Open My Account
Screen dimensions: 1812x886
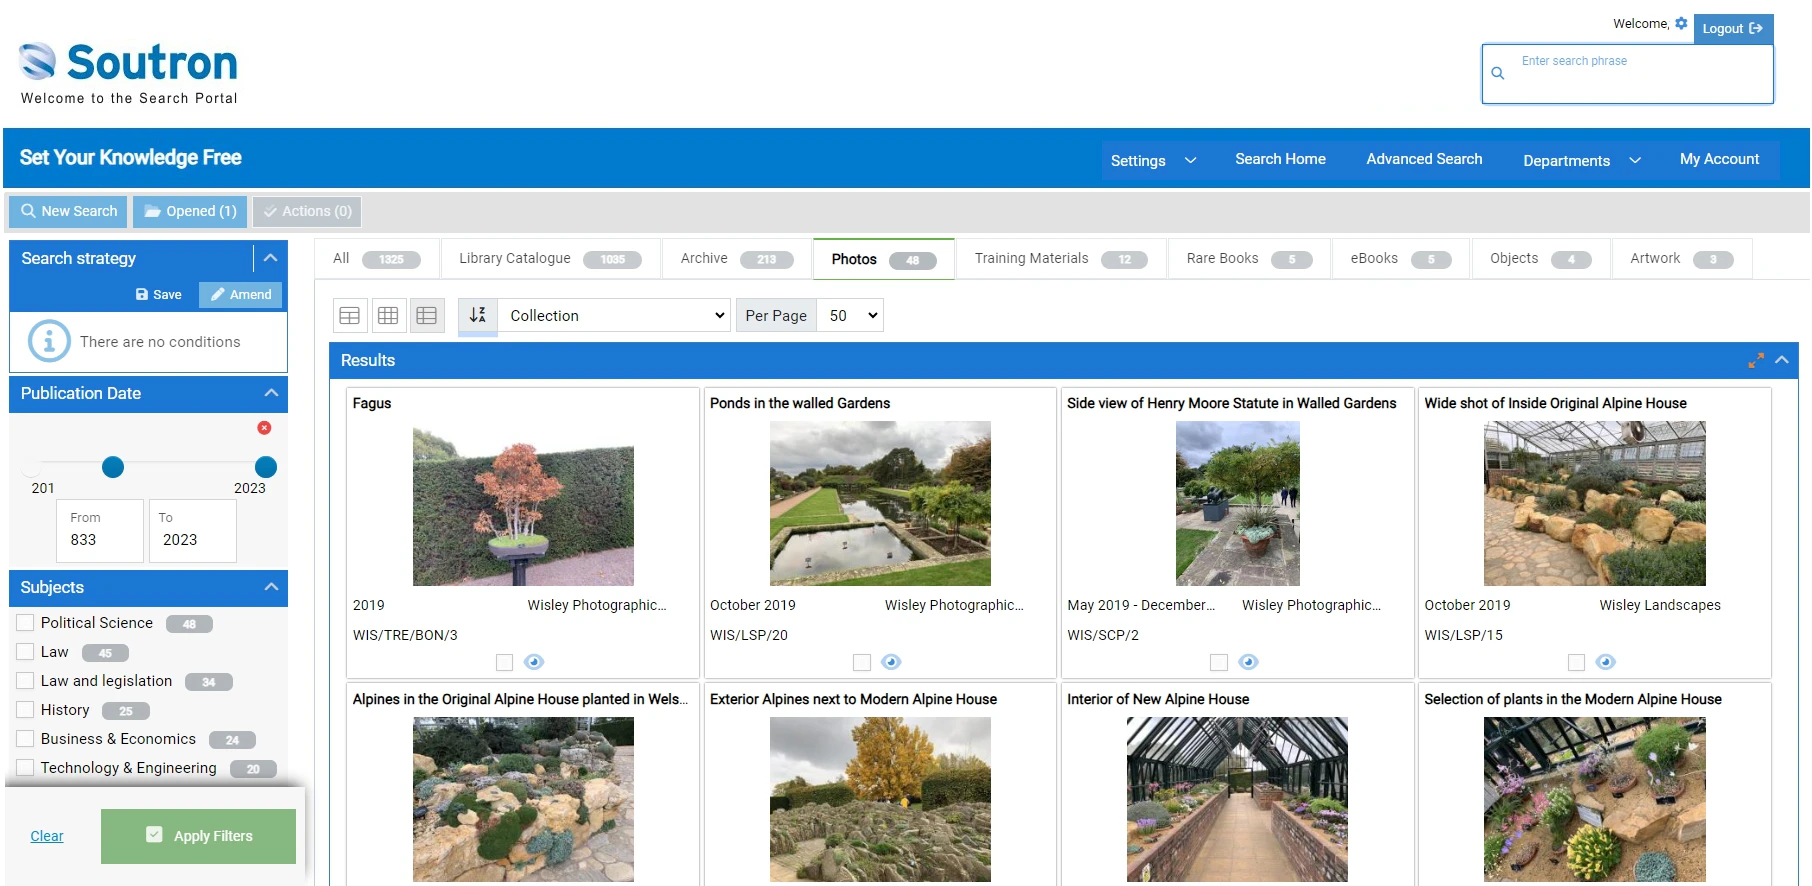point(1719,159)
